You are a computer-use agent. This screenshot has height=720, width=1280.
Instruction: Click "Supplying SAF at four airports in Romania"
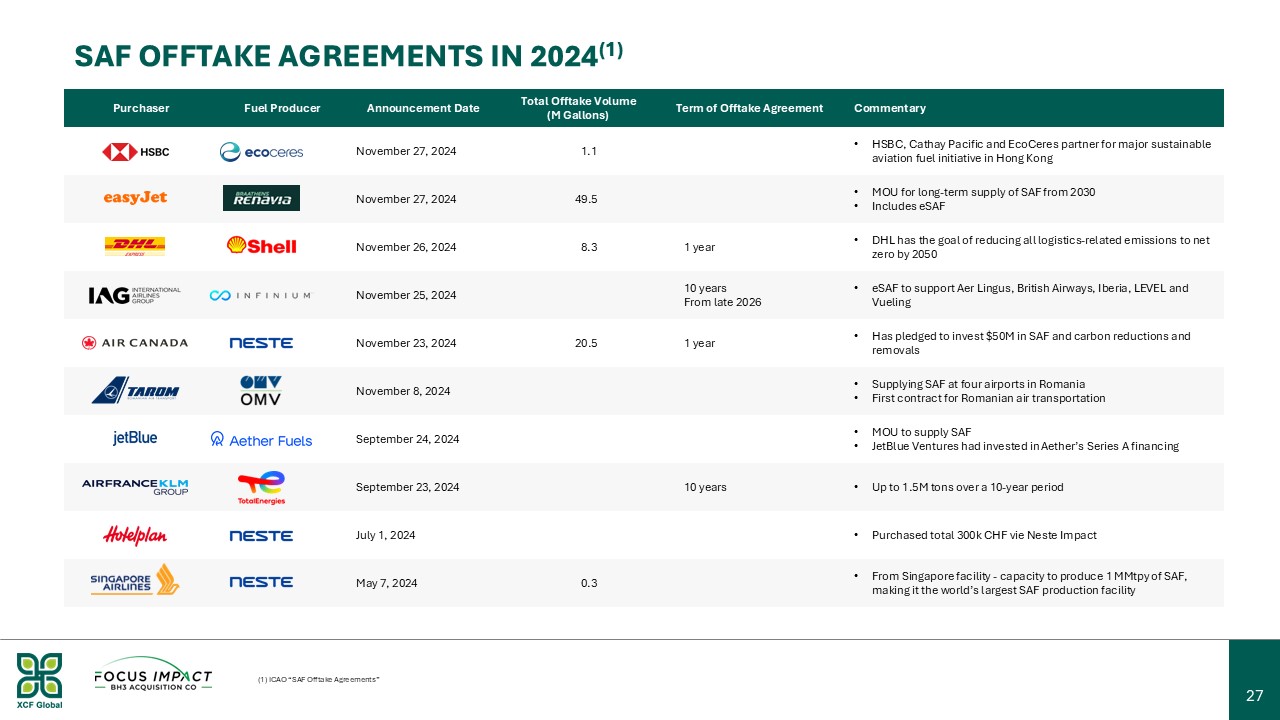tap(978, 384)
